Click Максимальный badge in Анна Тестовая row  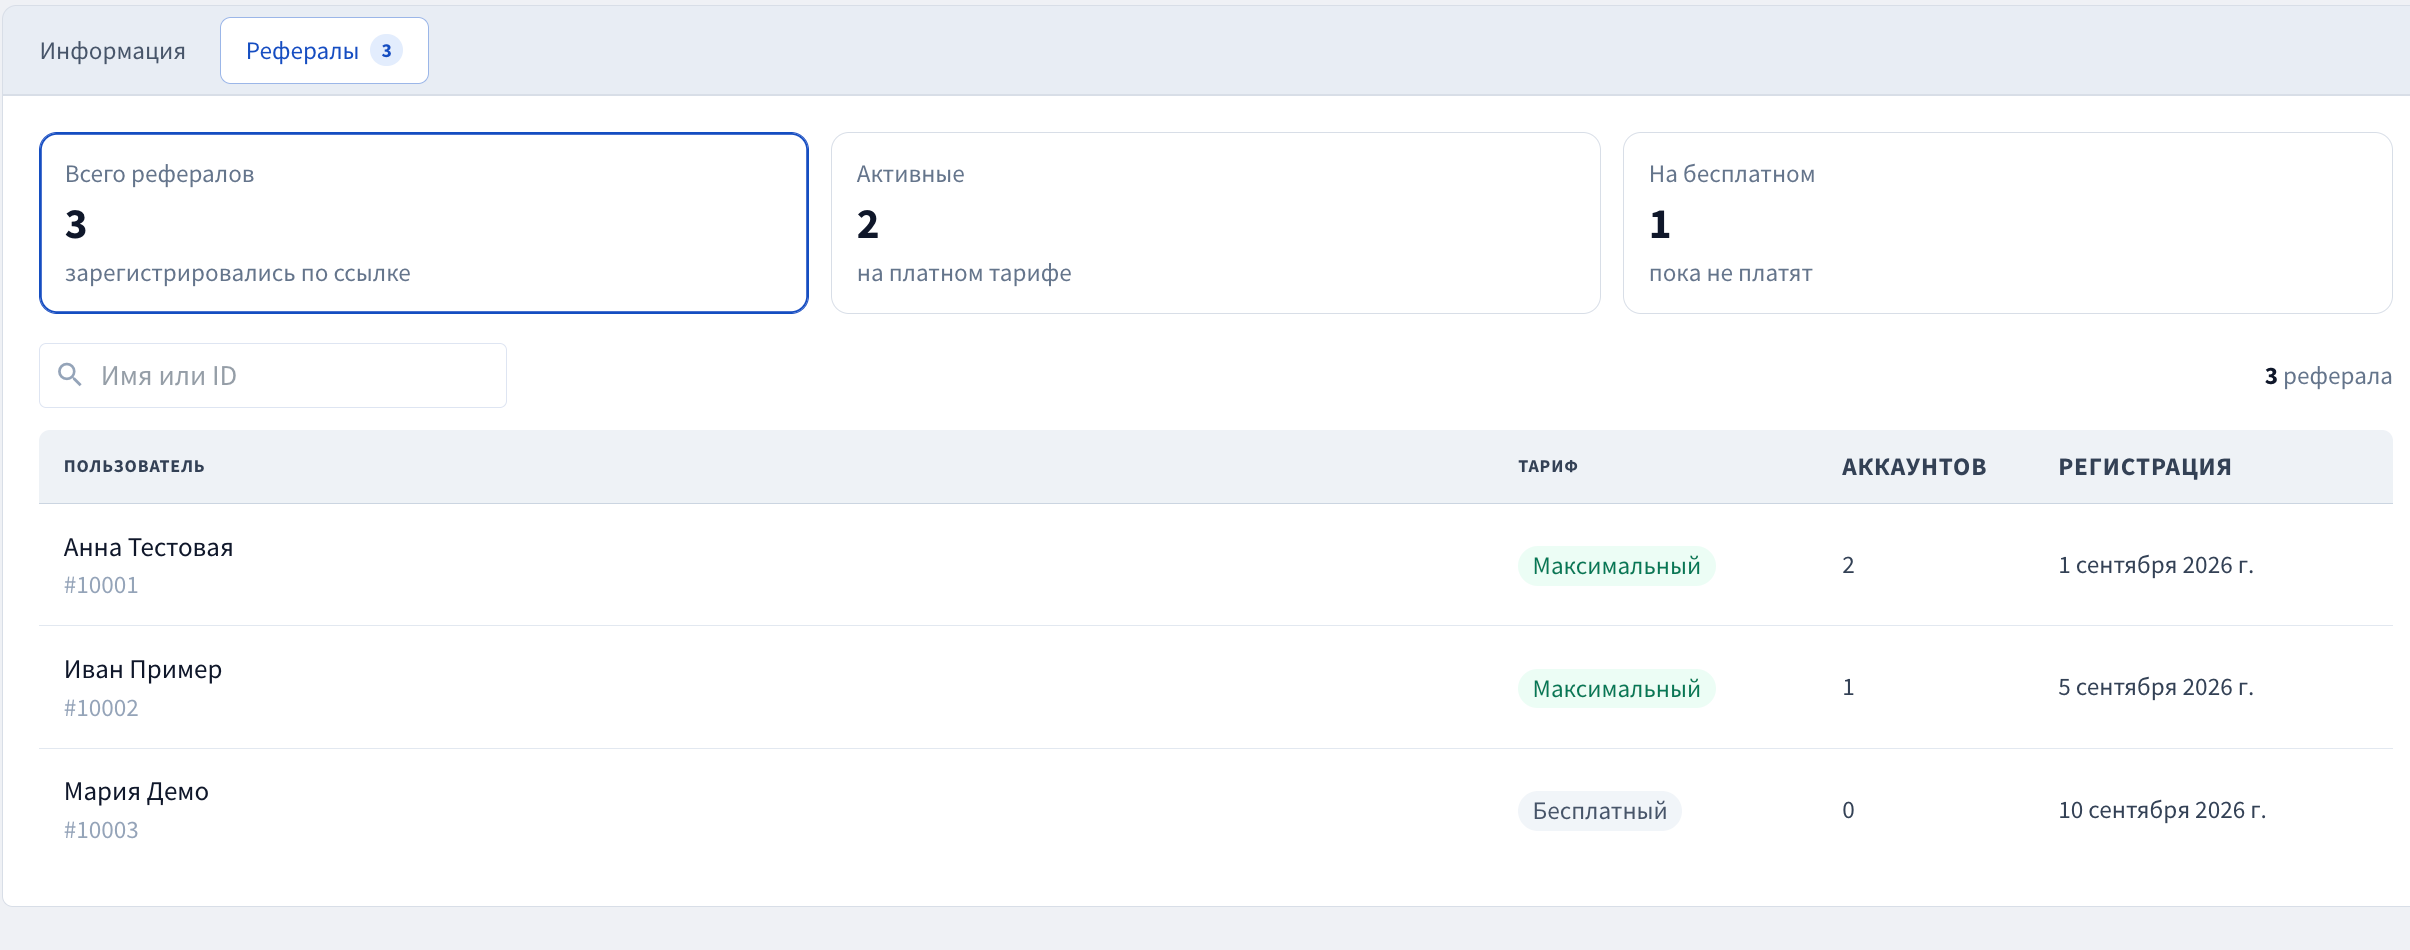click(1616, 566)
